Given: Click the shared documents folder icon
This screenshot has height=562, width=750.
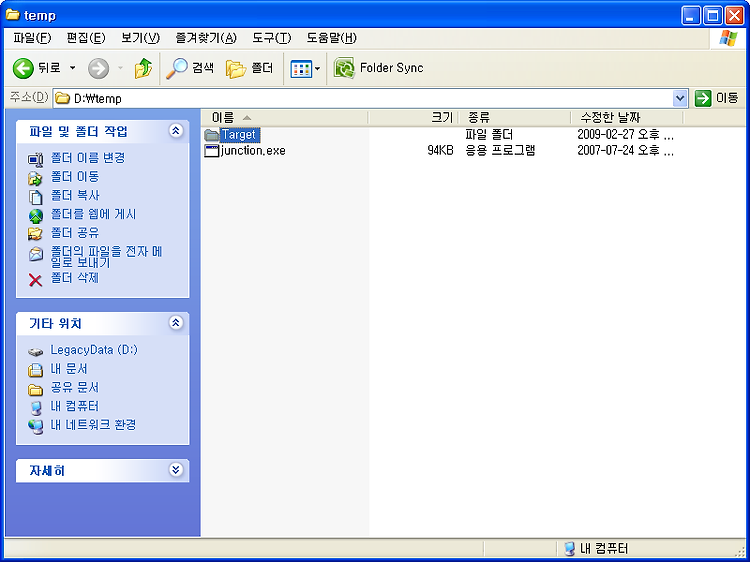Looking at the screenshot, I should 35,389.
